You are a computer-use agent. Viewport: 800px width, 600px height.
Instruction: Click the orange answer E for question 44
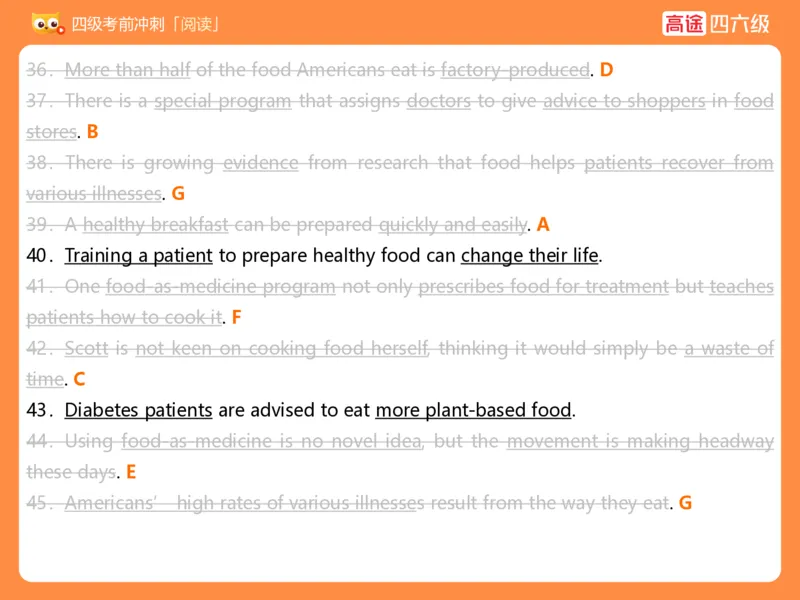(130, 472)
